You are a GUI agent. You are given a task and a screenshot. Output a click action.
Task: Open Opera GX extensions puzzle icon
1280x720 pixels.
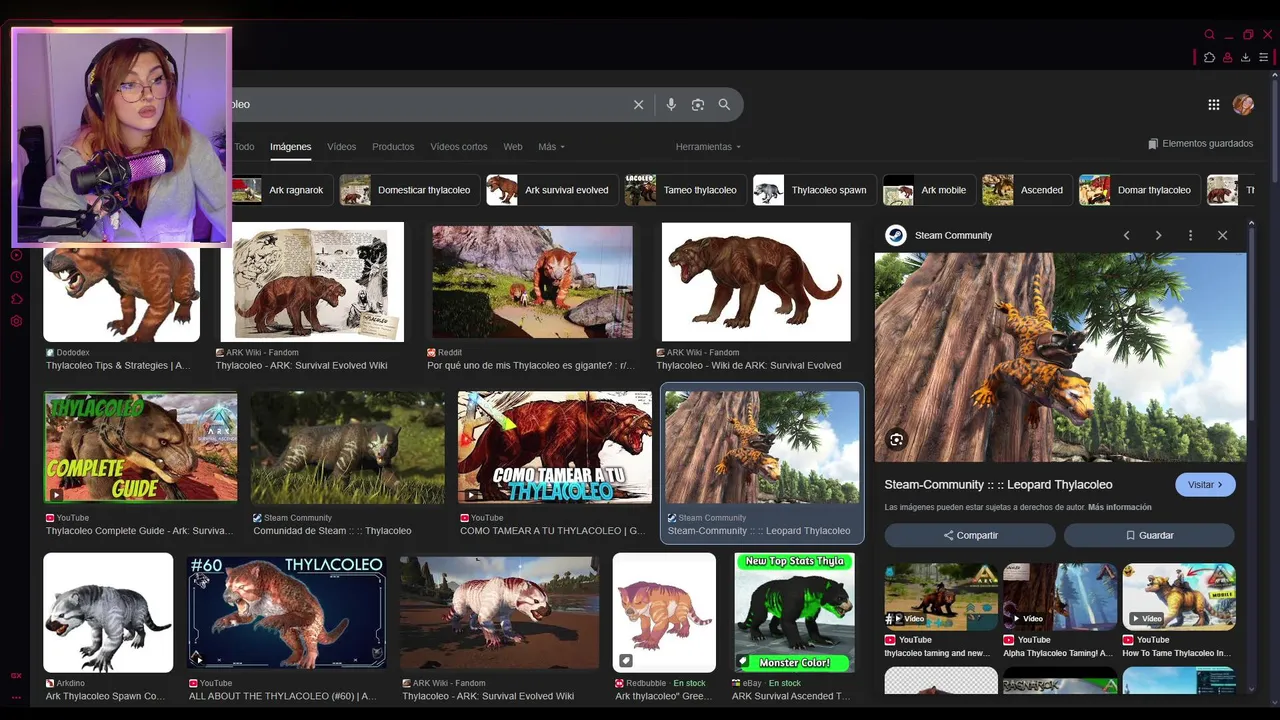[1209, 58]
